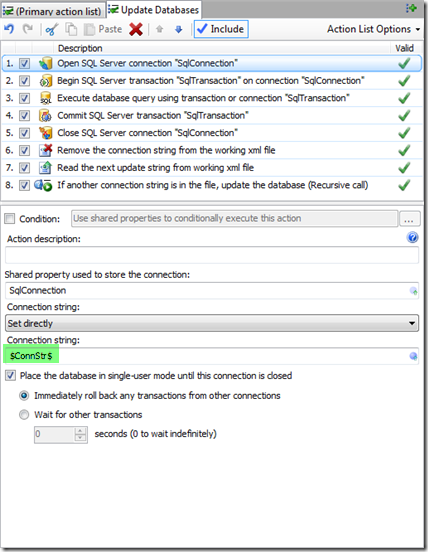Select the Update Databases tab
This screenshot has height=552, width=428.
pyautogui.click(x=154, y=10)
